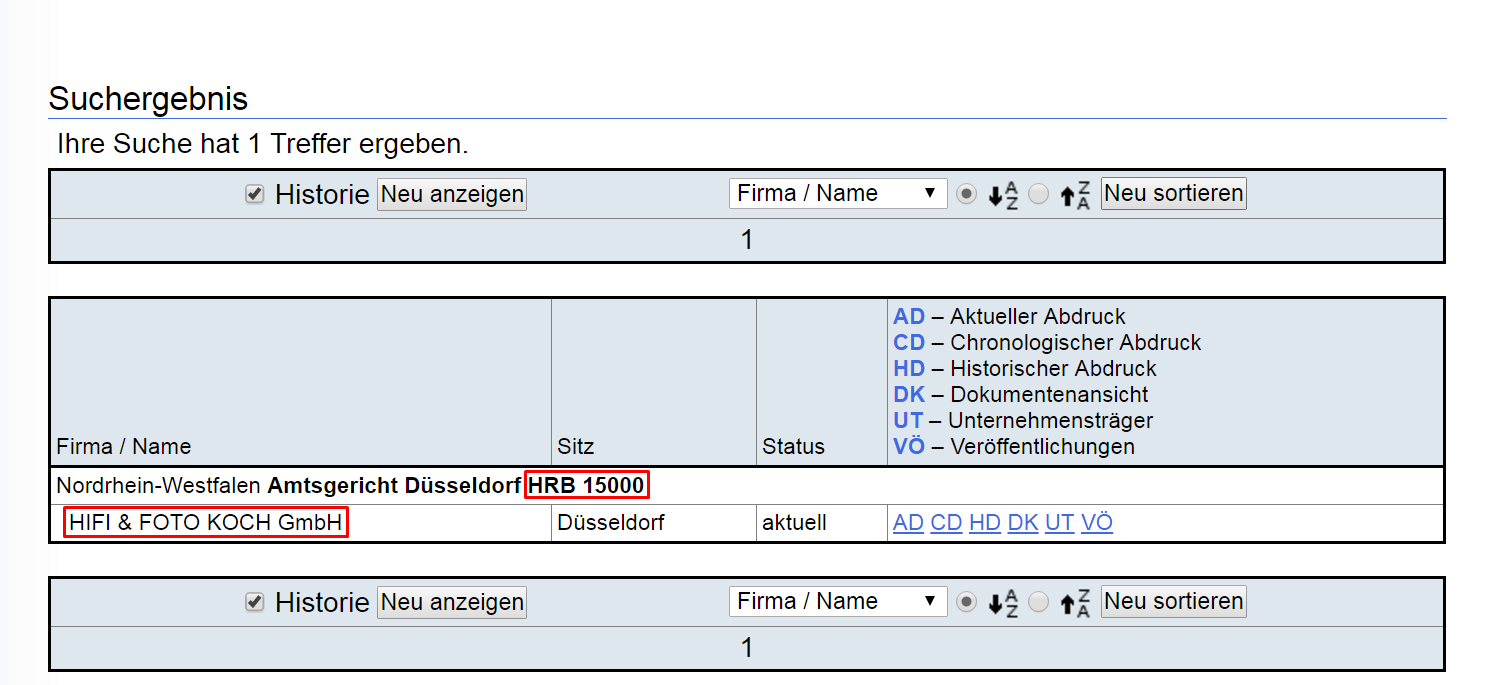
Task: Click the bottom Neu anzeigen button
Action: click(x=452, y=602)
